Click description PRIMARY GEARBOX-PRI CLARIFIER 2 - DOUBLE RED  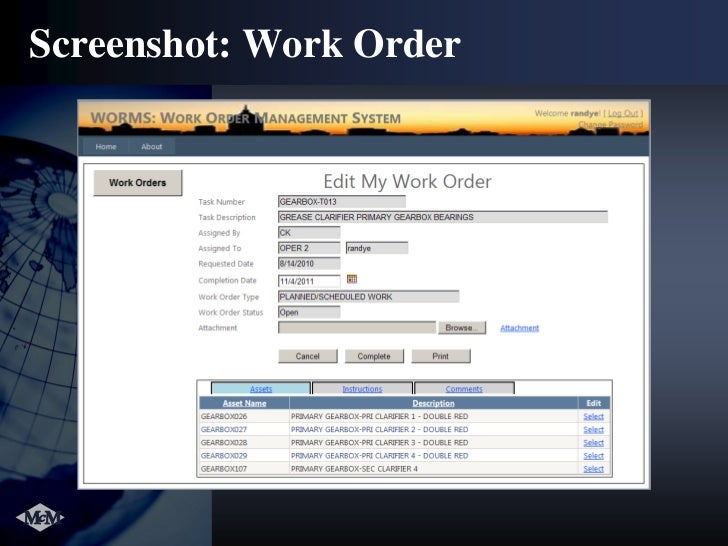[x=379, y=429]
